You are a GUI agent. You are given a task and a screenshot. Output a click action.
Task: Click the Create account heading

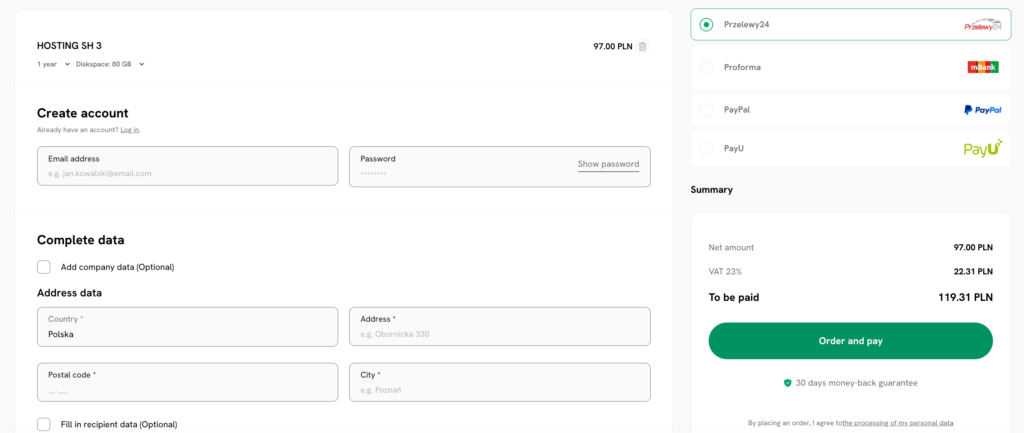[x=83, y=113]
